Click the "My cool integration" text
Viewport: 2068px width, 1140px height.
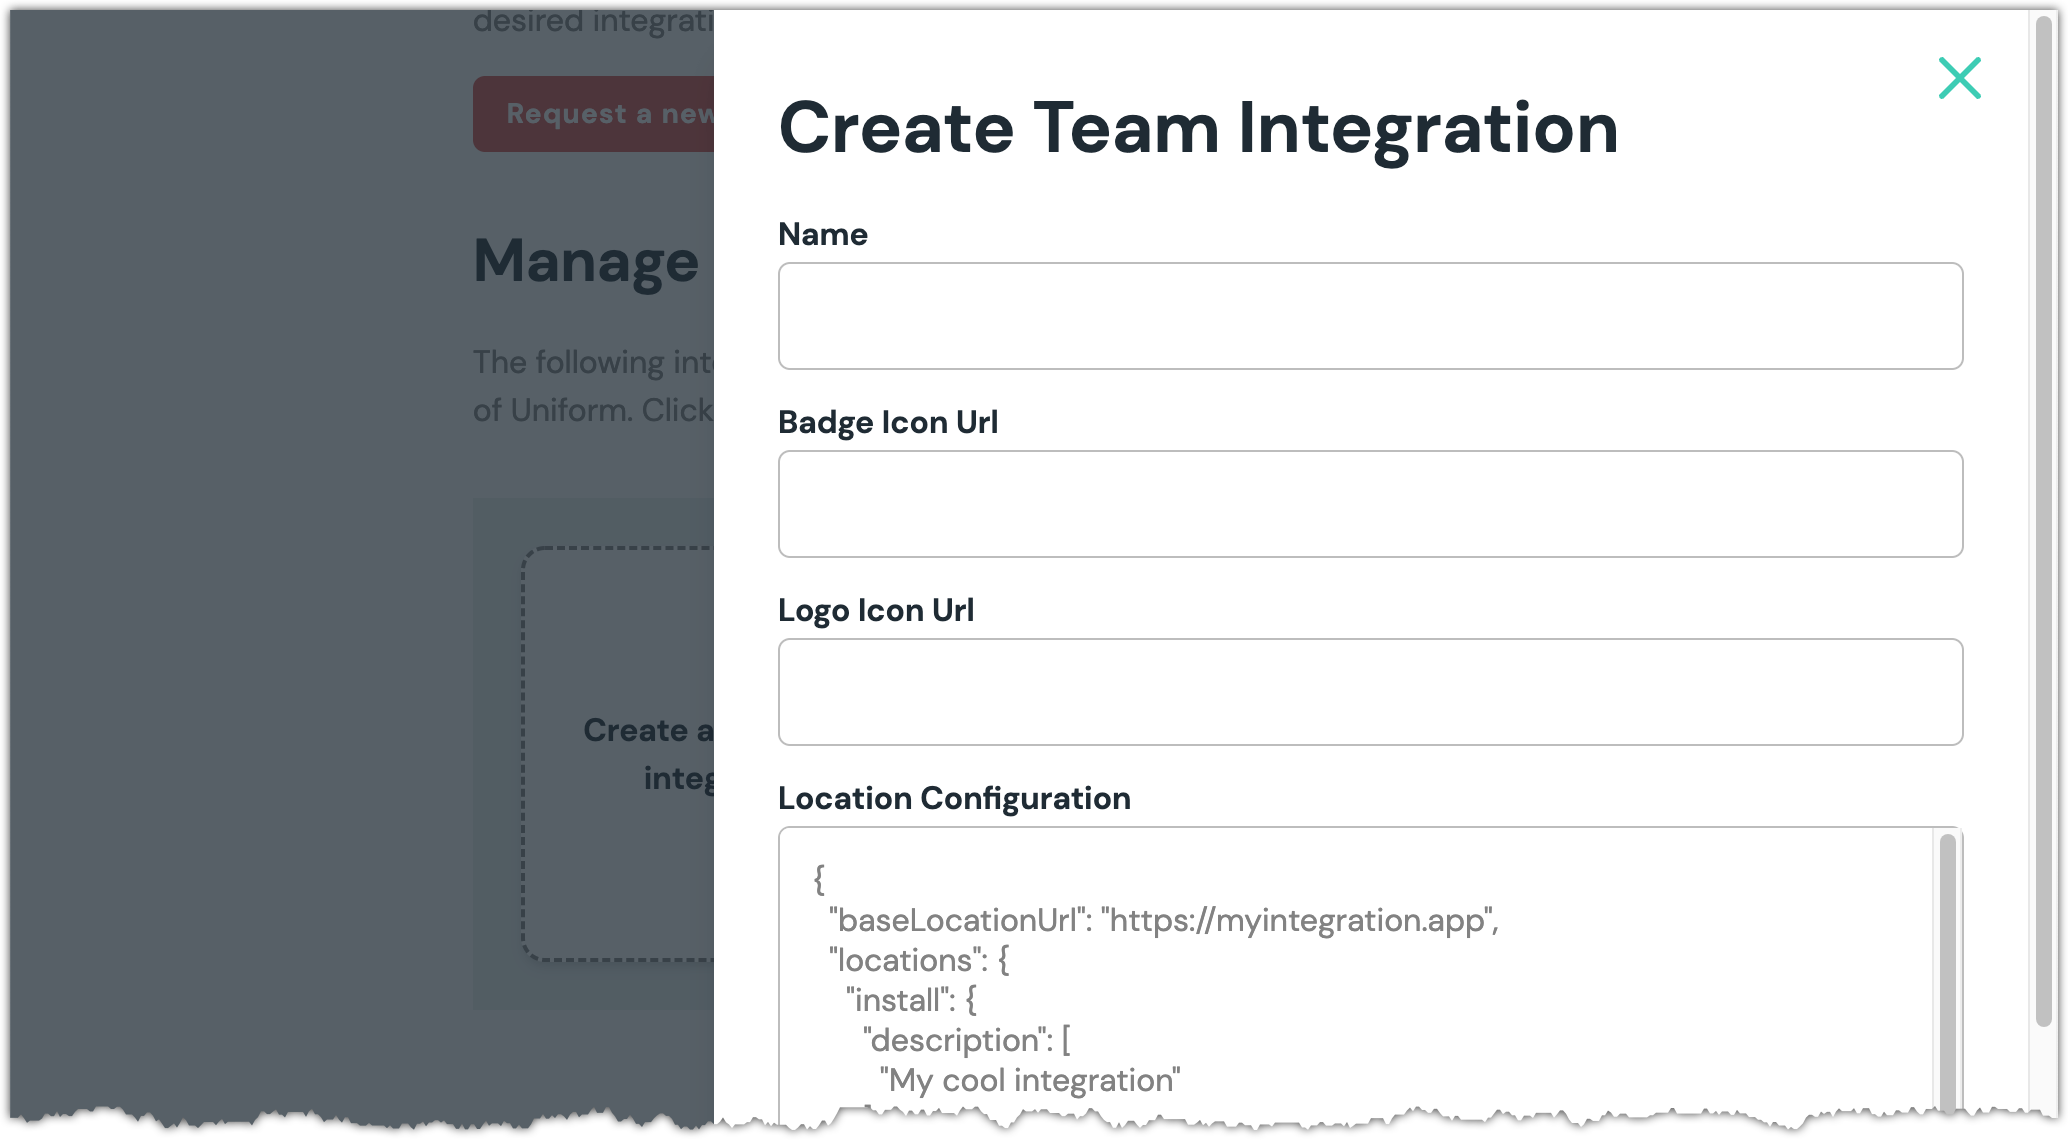coord(1030,1080)
